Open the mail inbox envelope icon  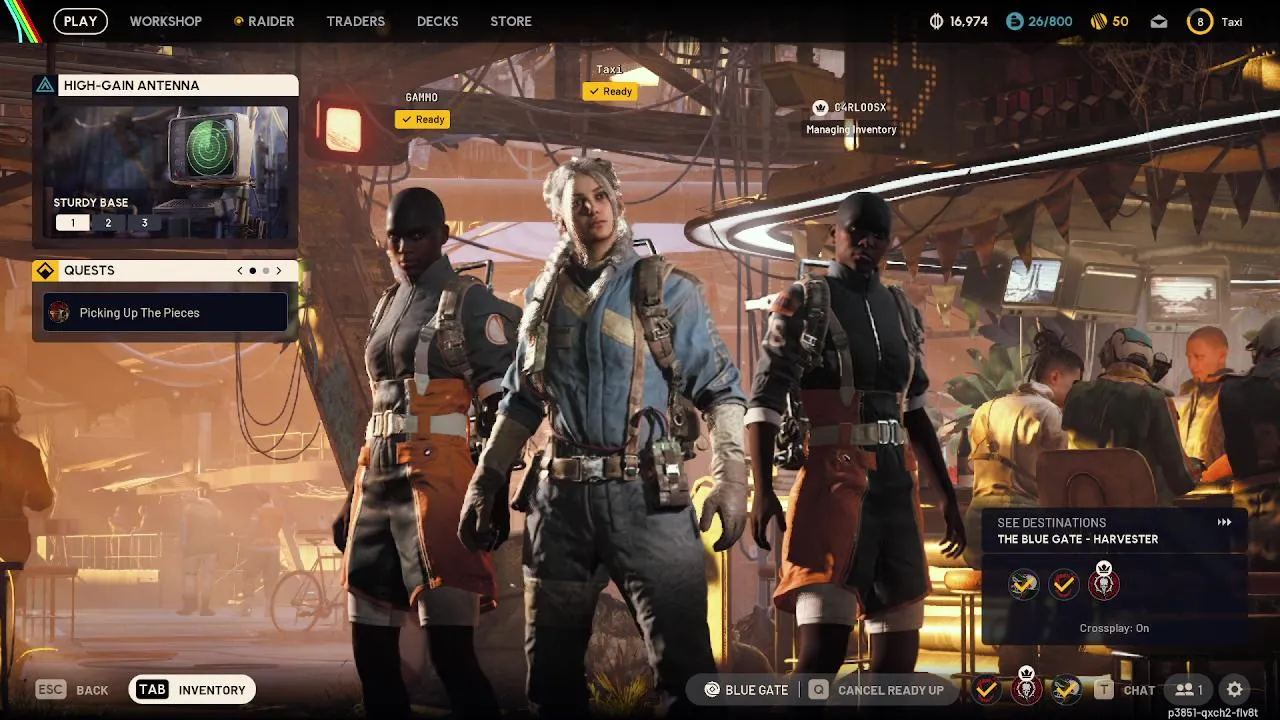[1159, 21]
